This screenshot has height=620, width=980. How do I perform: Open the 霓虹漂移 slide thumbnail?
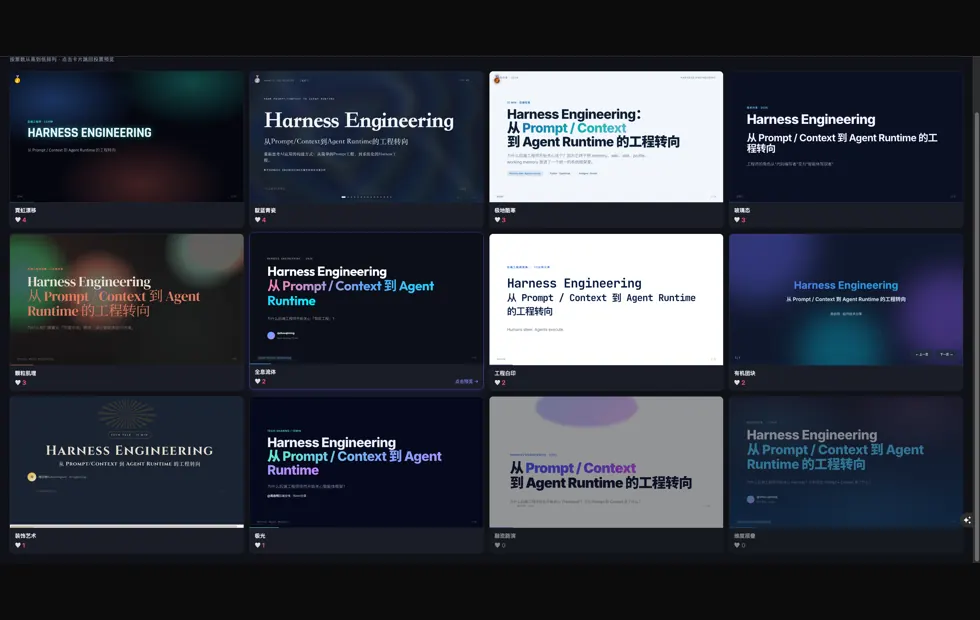pos(126,136)
